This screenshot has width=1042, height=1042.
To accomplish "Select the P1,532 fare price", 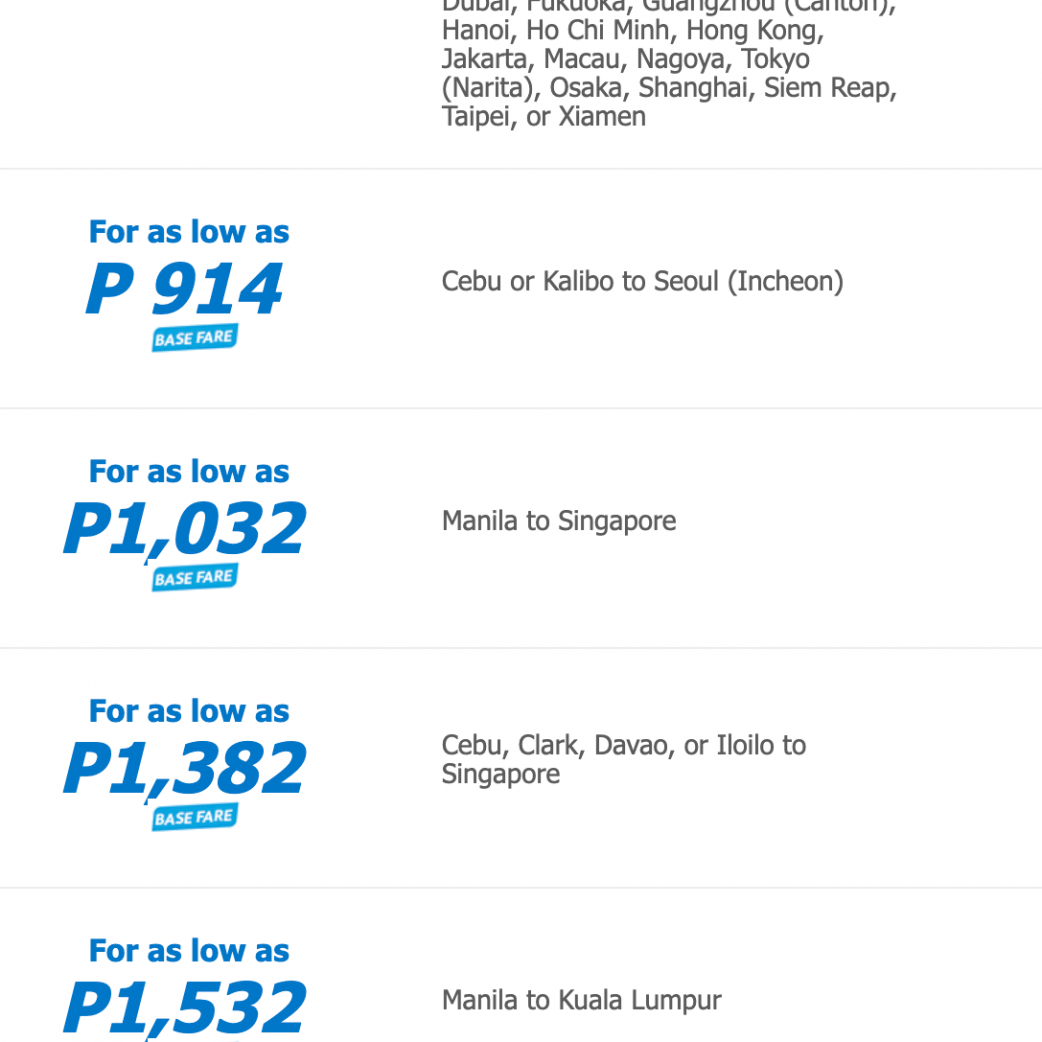I will (x=185, y=1007).
